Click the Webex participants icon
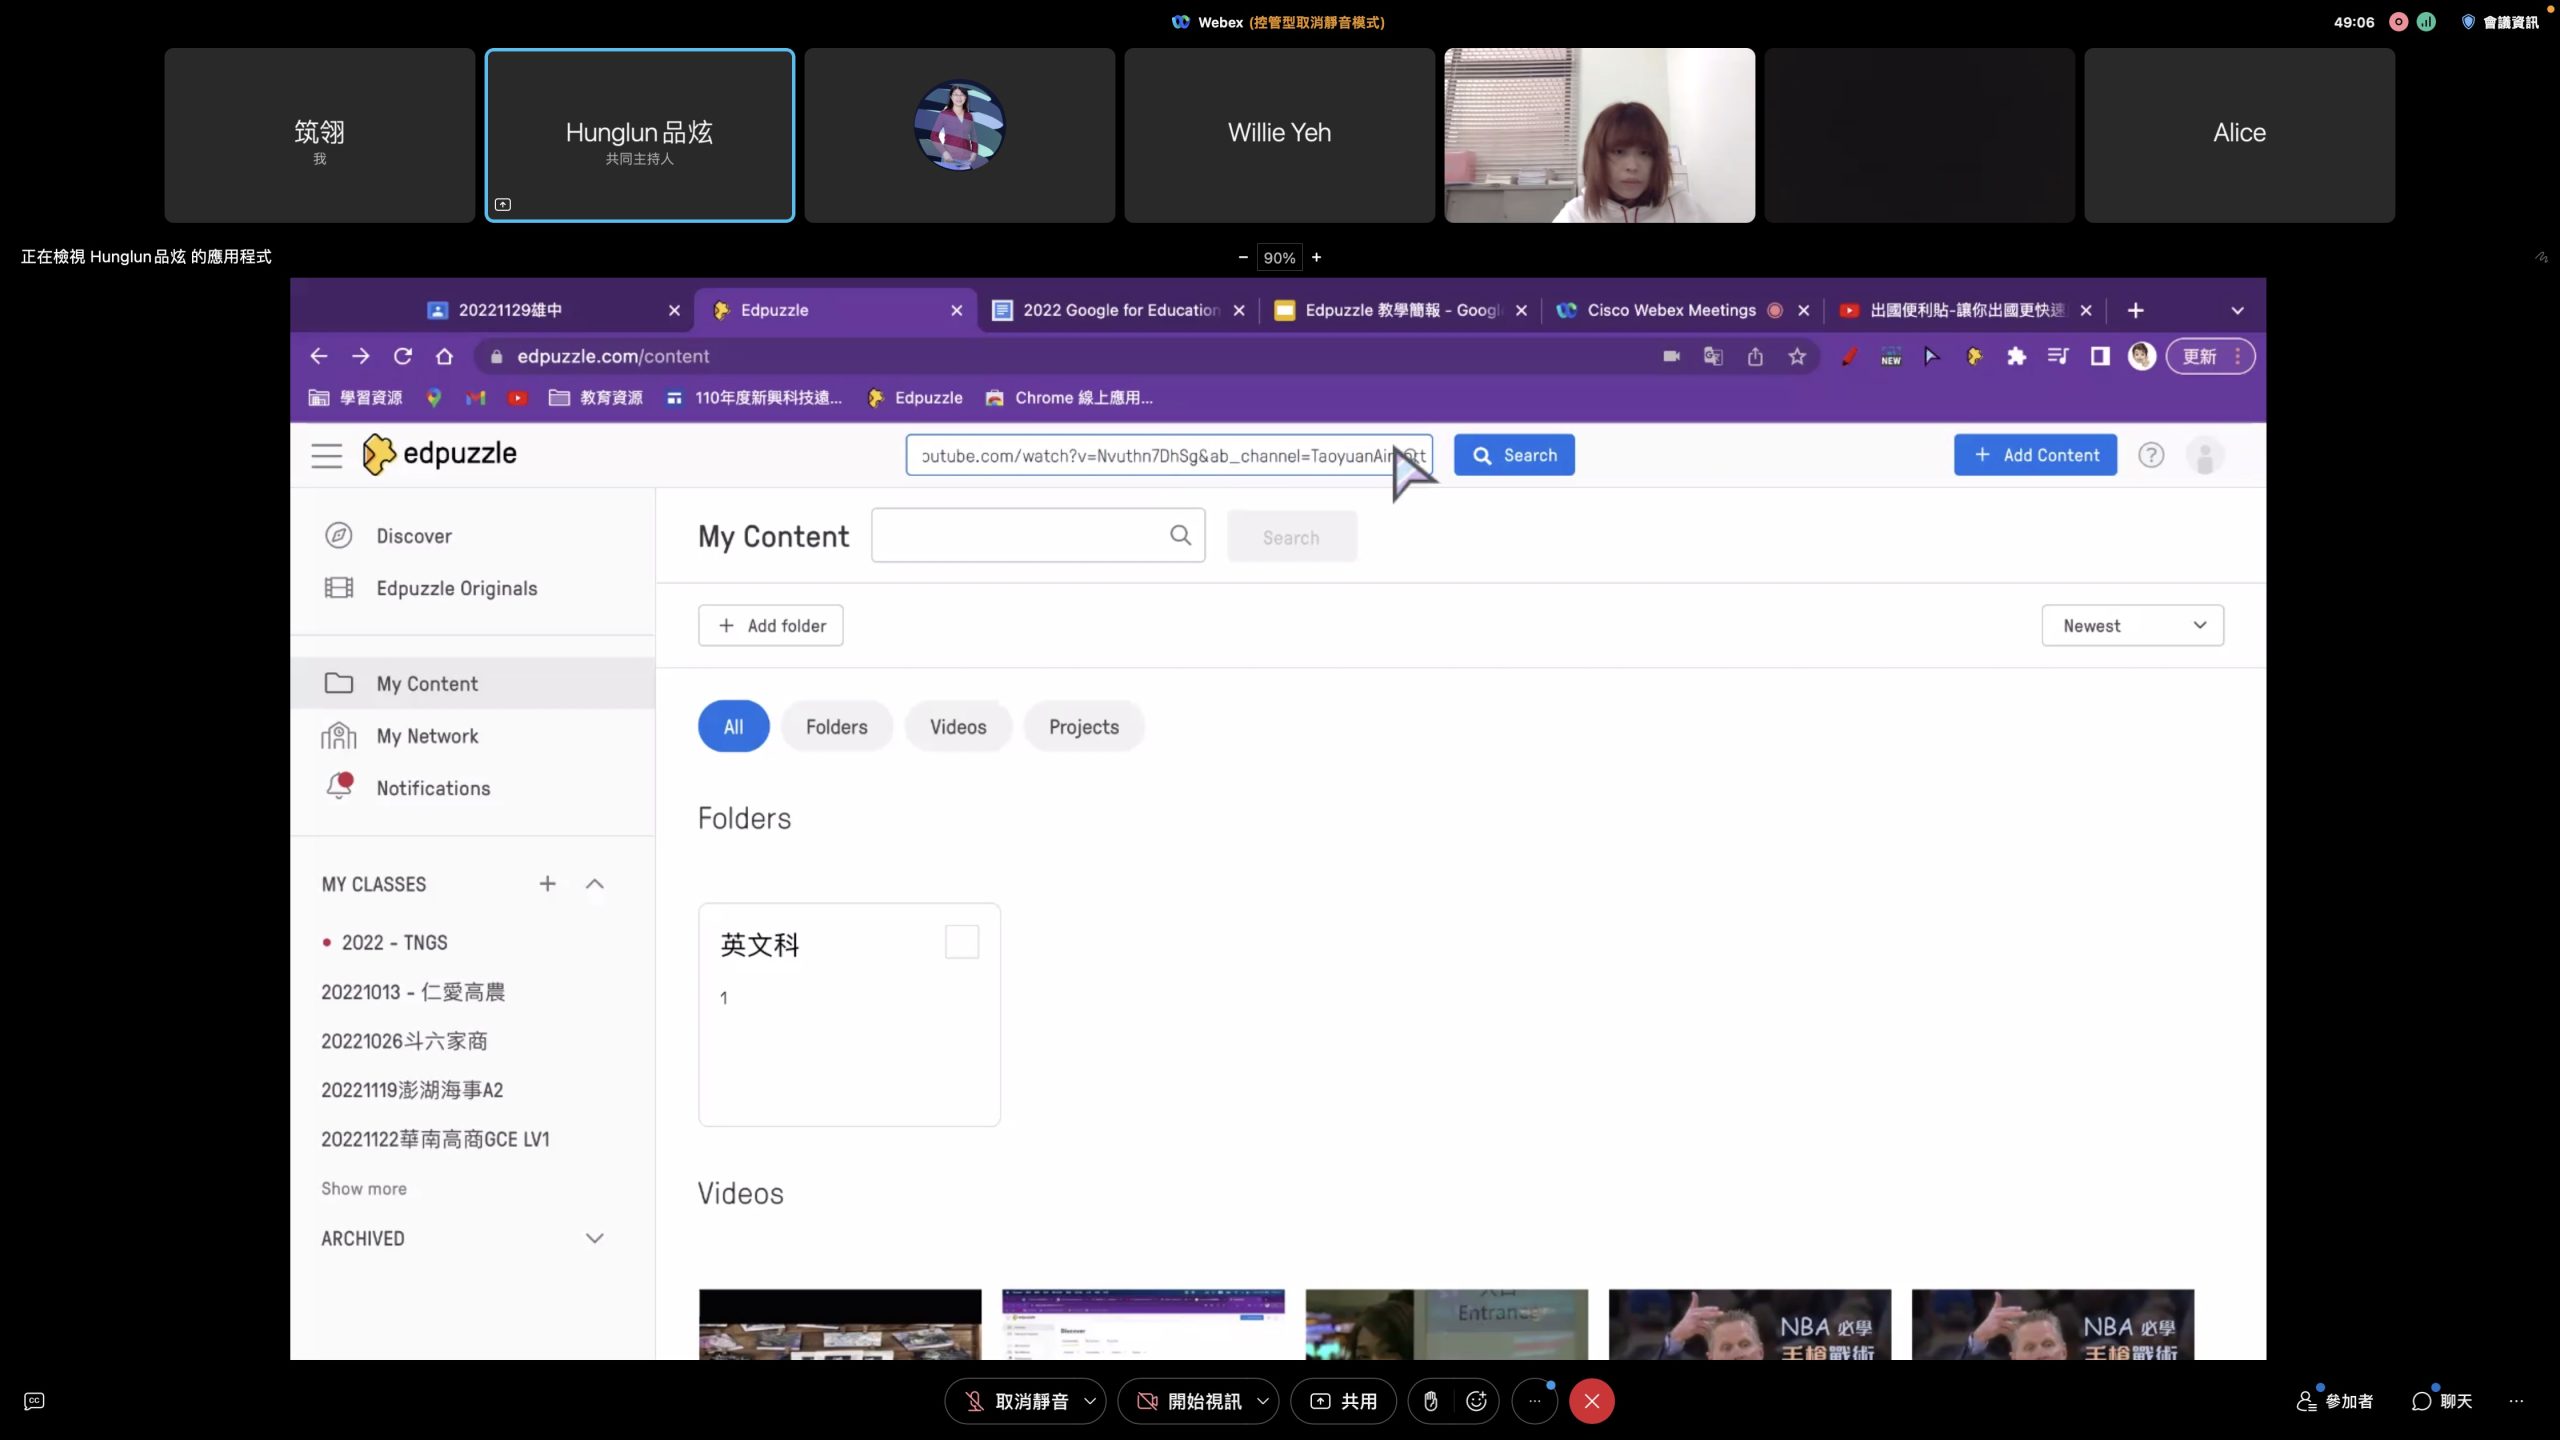The height and width of the screenshot is (1440, 2560). pyautogui.click(x=2334, y=1401)
